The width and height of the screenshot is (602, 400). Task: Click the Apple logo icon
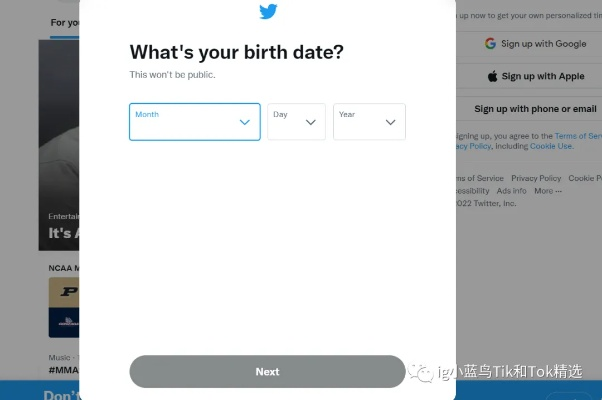point(493,76)
